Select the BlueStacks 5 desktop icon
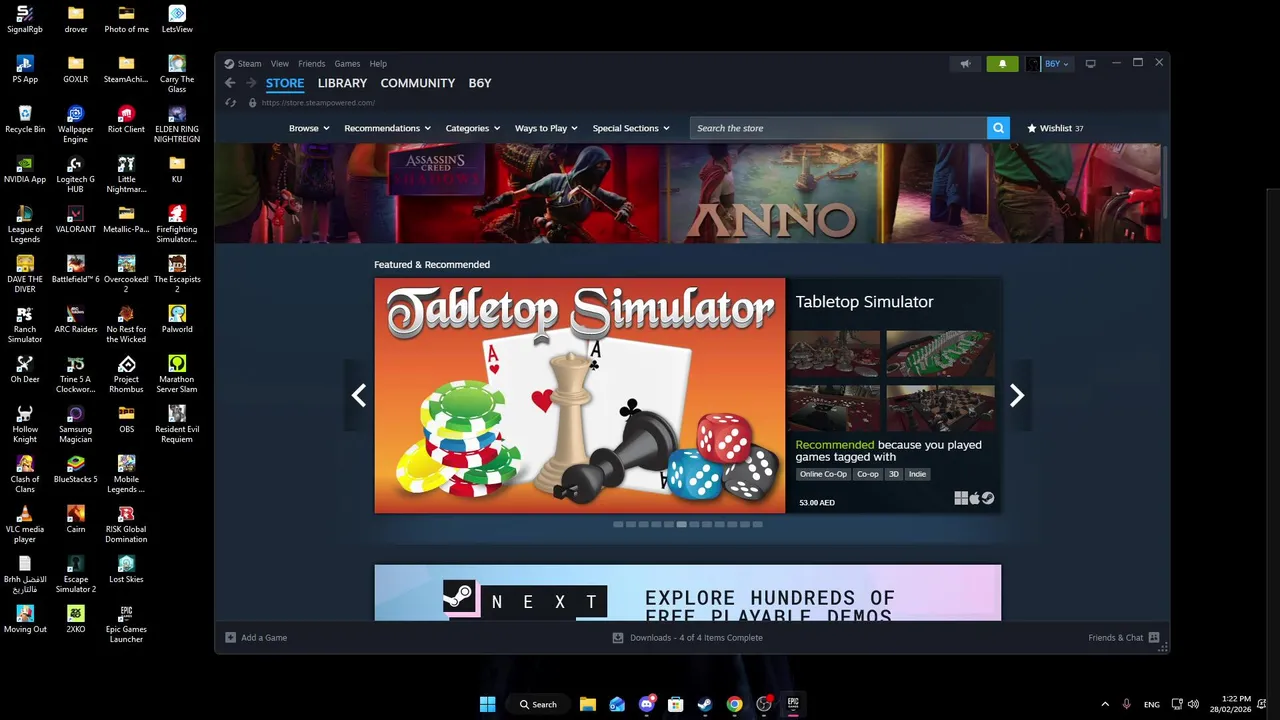Image resolution: width=1280 pixels, height=720 pixels. point(76,469)
